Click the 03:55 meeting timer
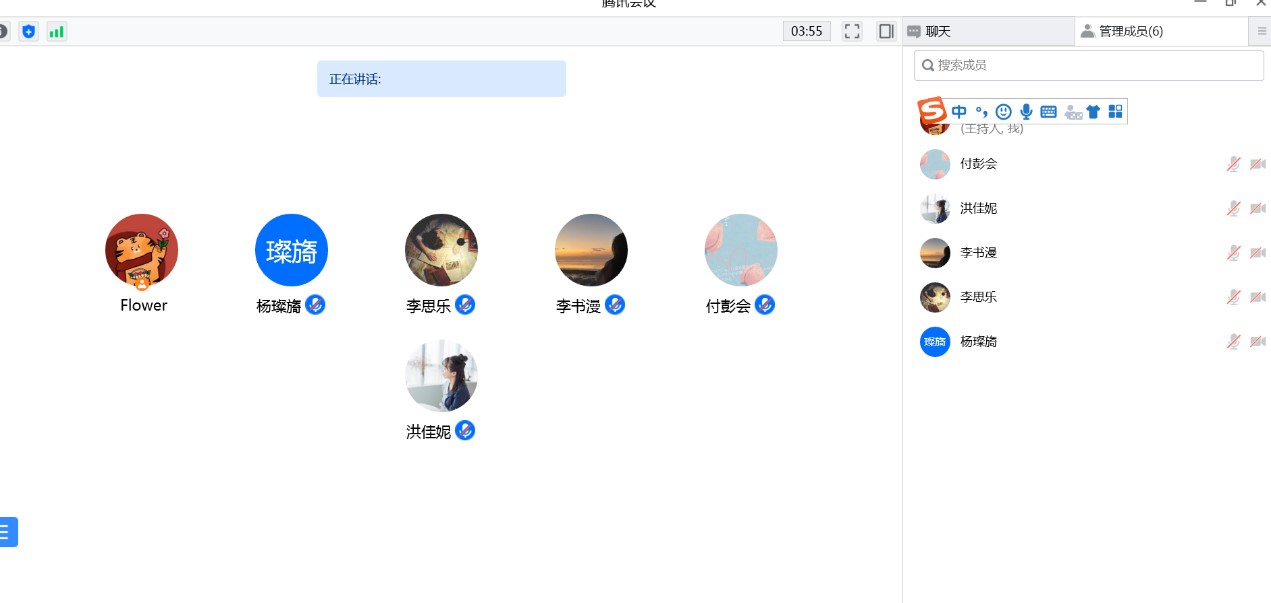 click(x=806, y=31)
